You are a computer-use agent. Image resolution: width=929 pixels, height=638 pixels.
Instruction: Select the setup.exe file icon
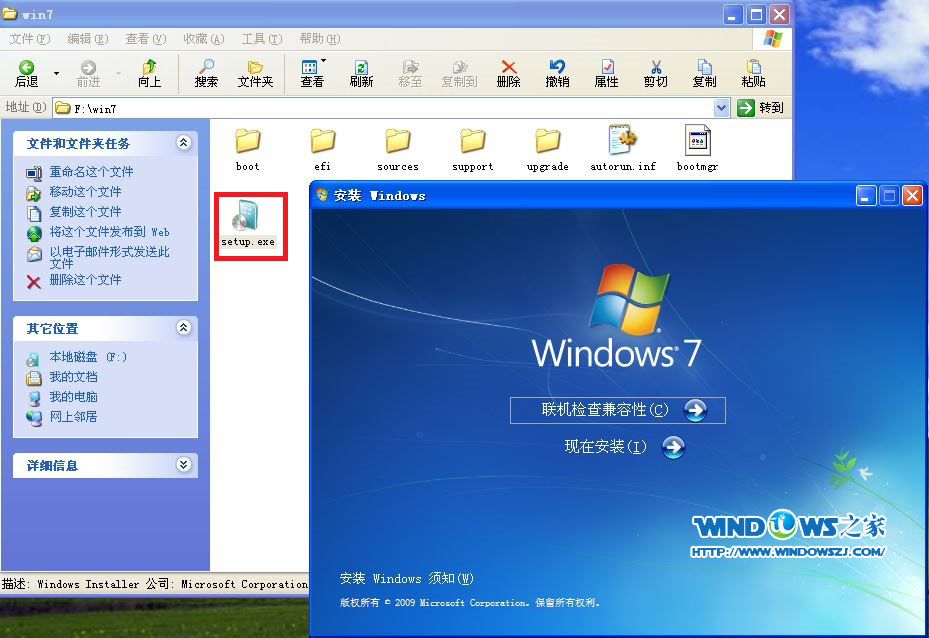246,214
